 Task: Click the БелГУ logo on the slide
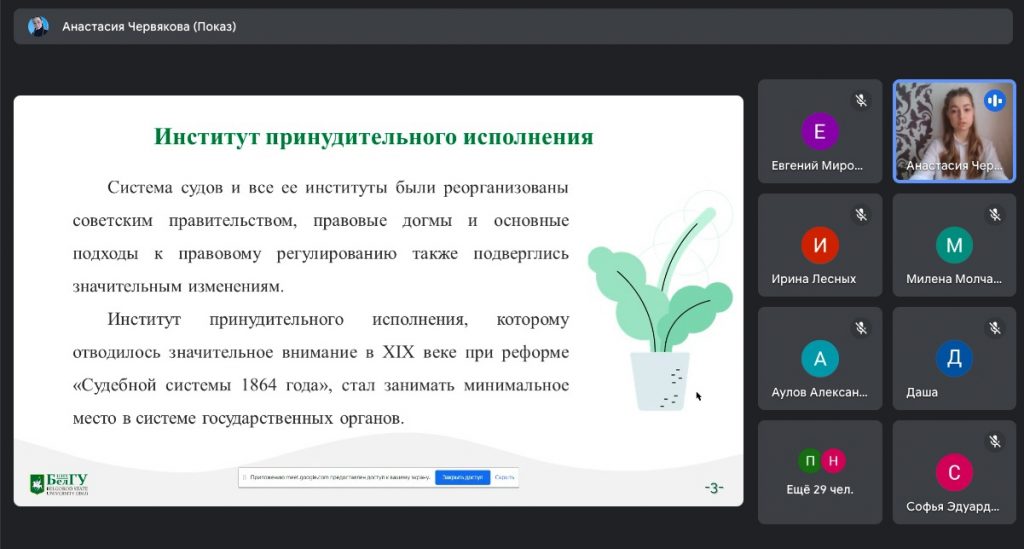click(x=59, y=484)
